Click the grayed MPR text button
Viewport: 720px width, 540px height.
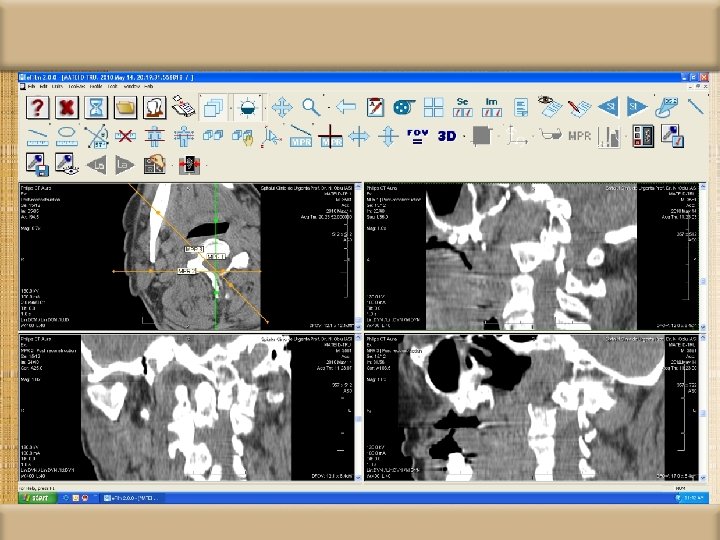579,136
